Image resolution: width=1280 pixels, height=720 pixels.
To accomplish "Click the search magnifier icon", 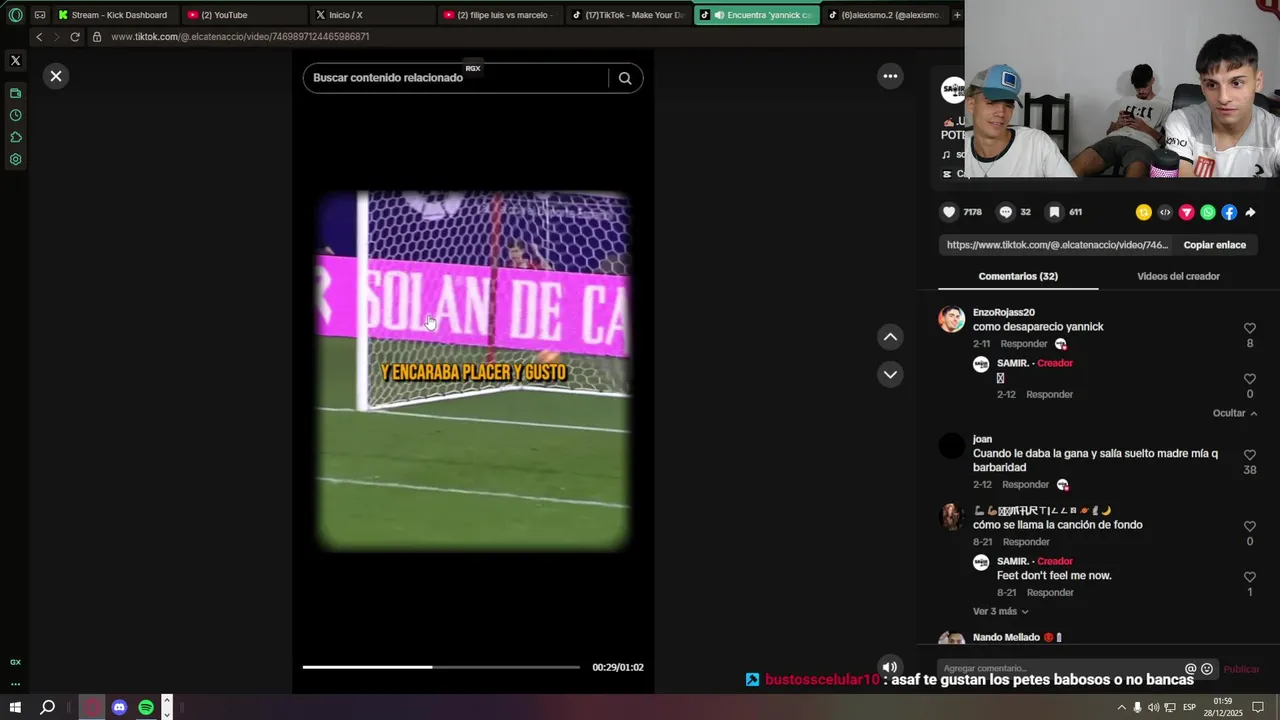I will click(x=625, y=78).
